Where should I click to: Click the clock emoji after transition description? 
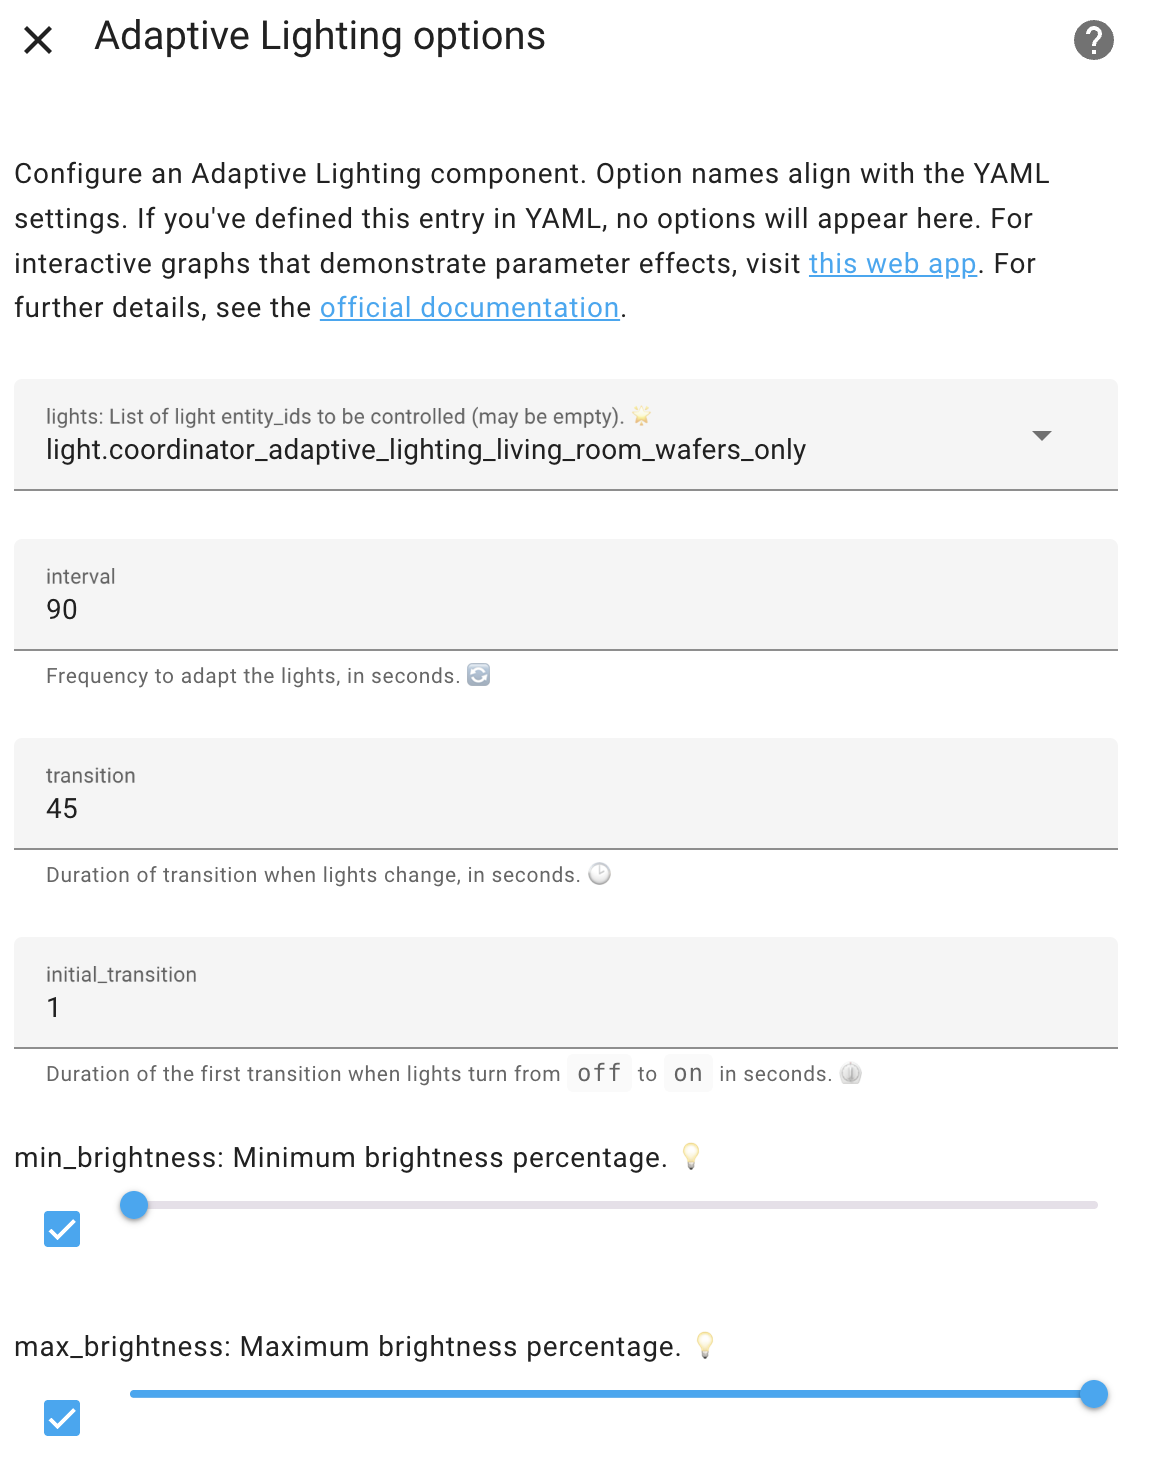point(599,874)
